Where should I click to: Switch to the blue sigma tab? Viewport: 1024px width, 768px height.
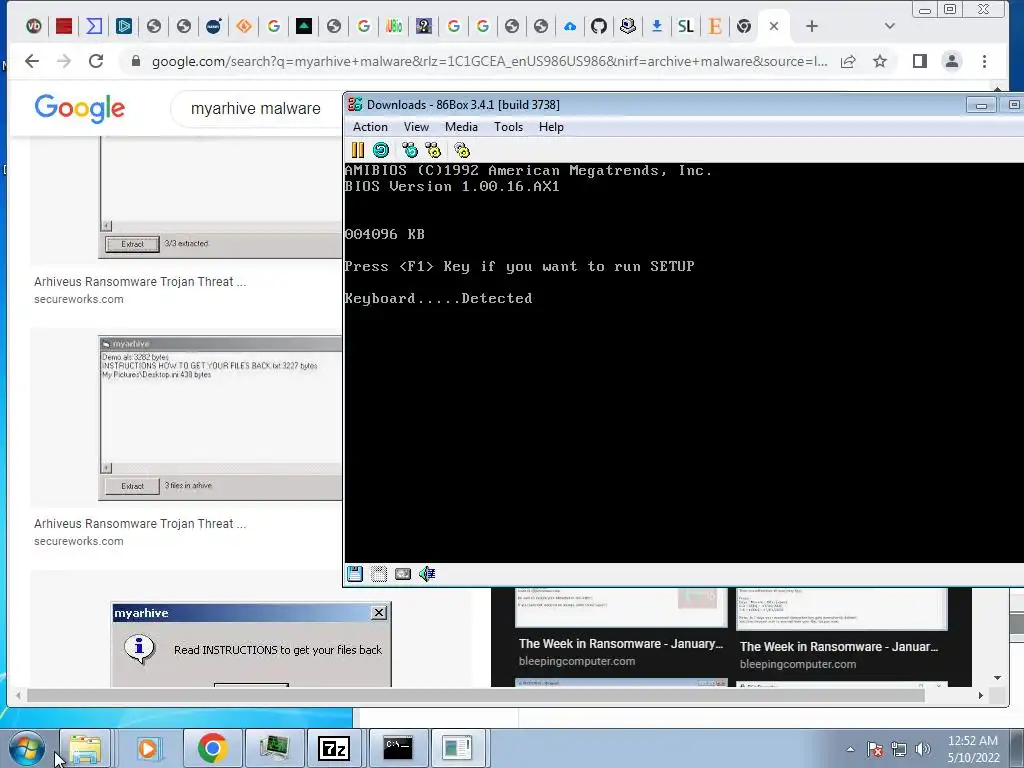(94, 26)
